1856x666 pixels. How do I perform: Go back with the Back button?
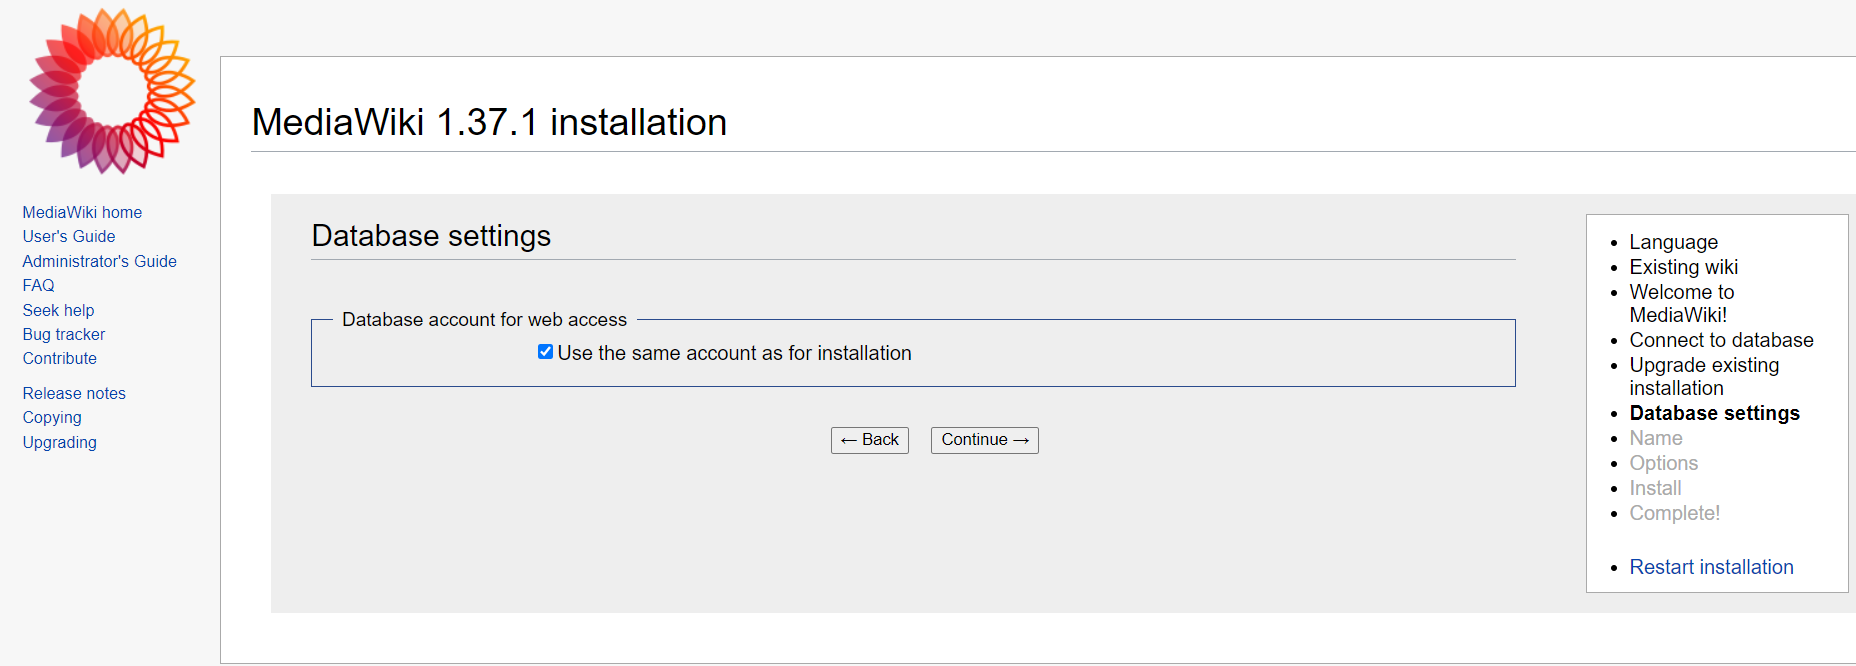tap(869, 440)
